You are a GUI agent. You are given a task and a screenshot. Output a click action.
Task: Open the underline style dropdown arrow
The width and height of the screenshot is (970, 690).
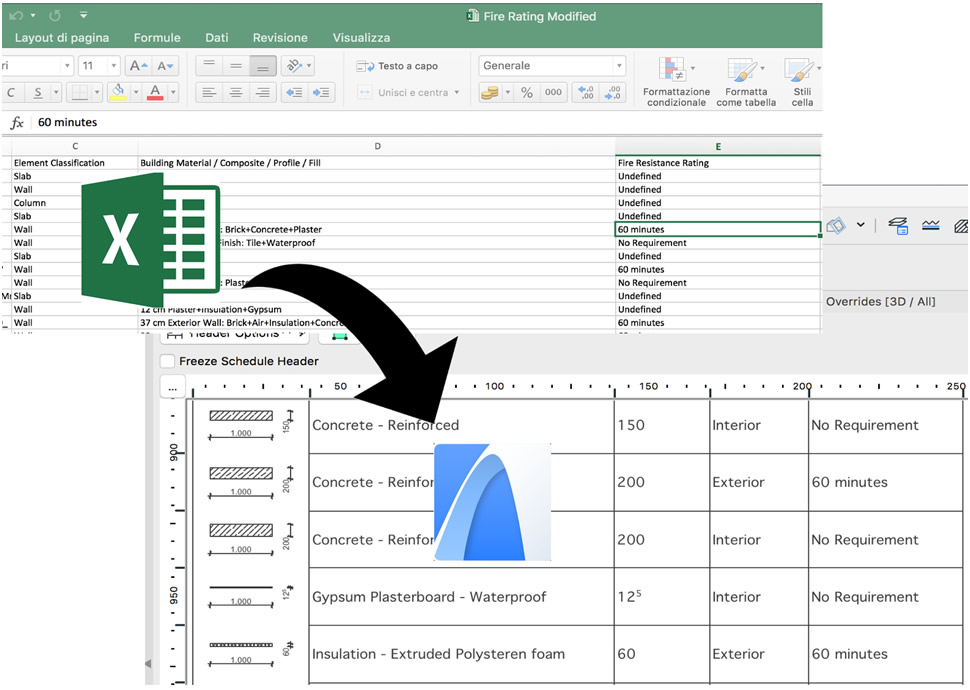pos(56,92)
